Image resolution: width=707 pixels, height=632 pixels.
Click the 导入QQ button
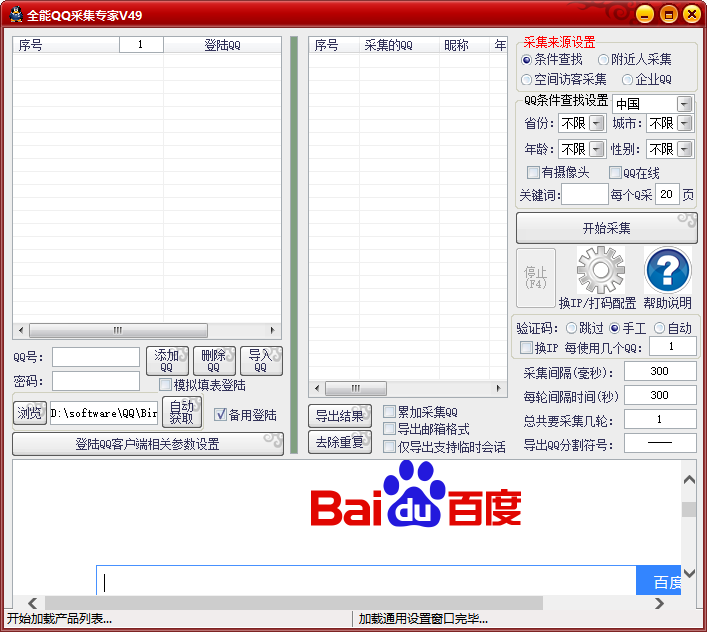tap(261, 361)
